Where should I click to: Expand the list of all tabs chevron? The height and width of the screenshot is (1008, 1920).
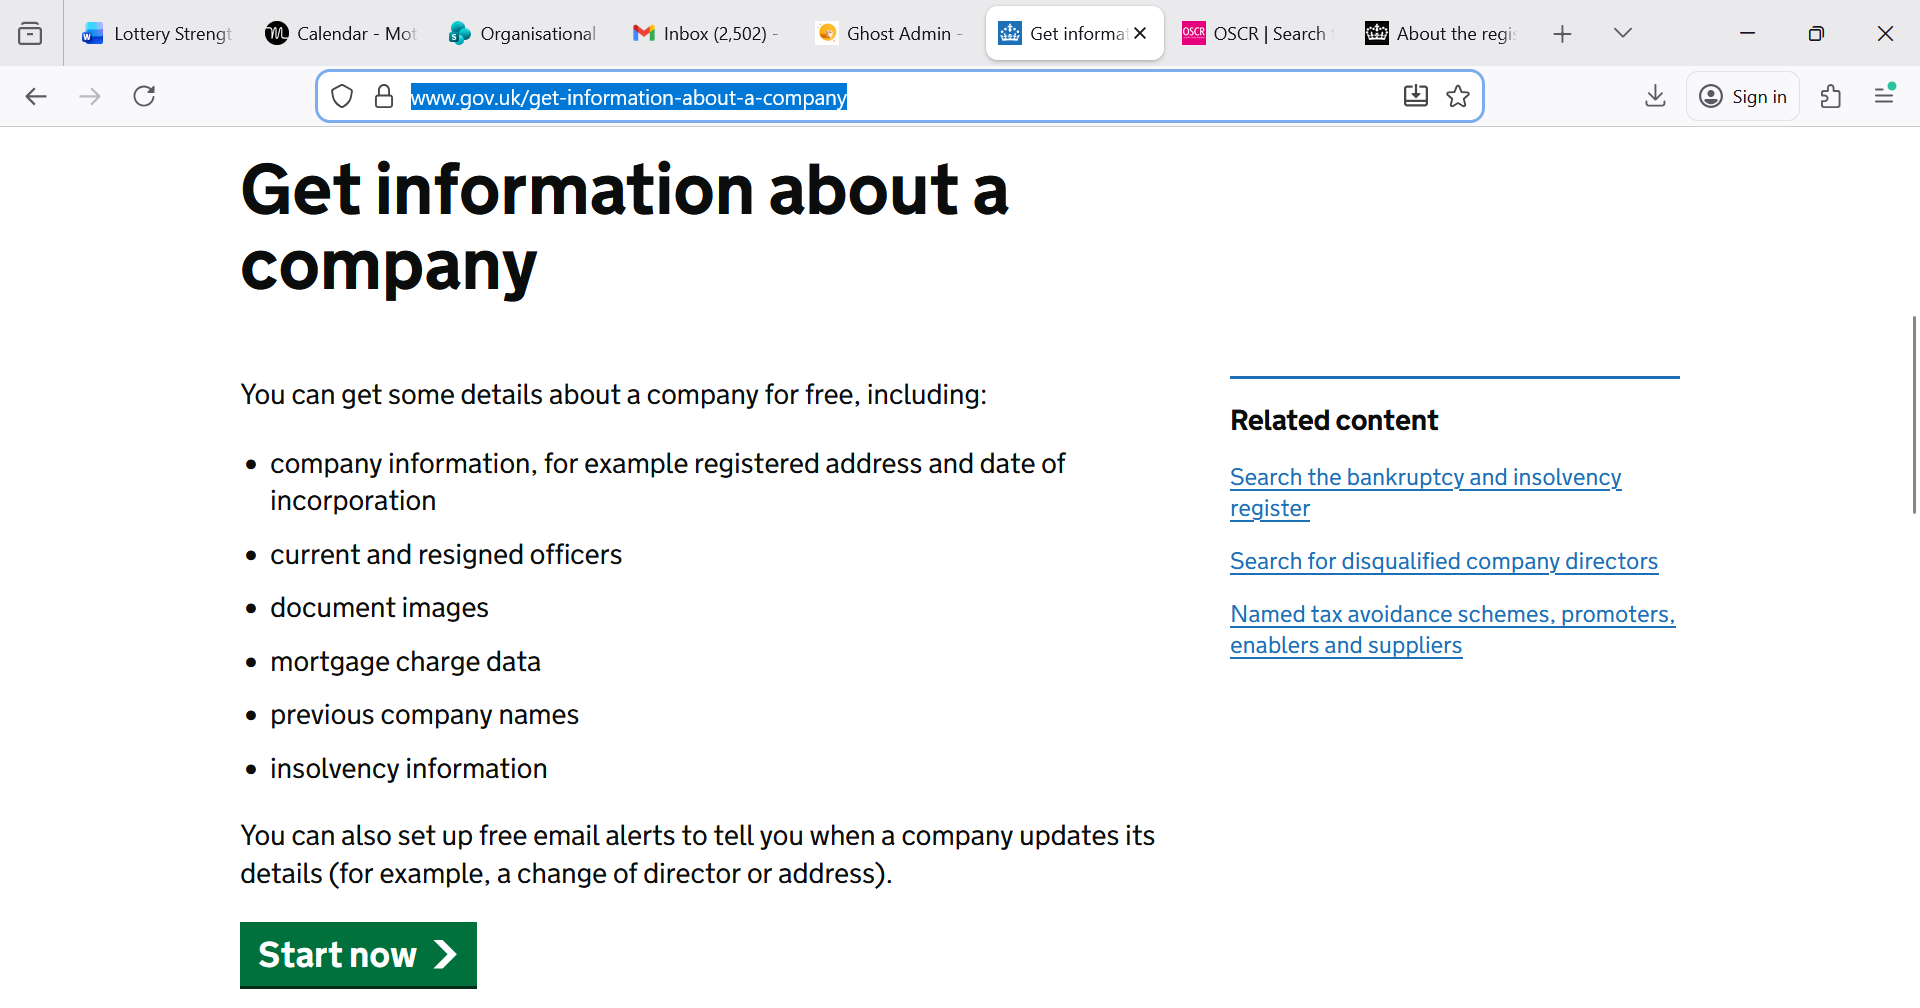click(1622, 32)
